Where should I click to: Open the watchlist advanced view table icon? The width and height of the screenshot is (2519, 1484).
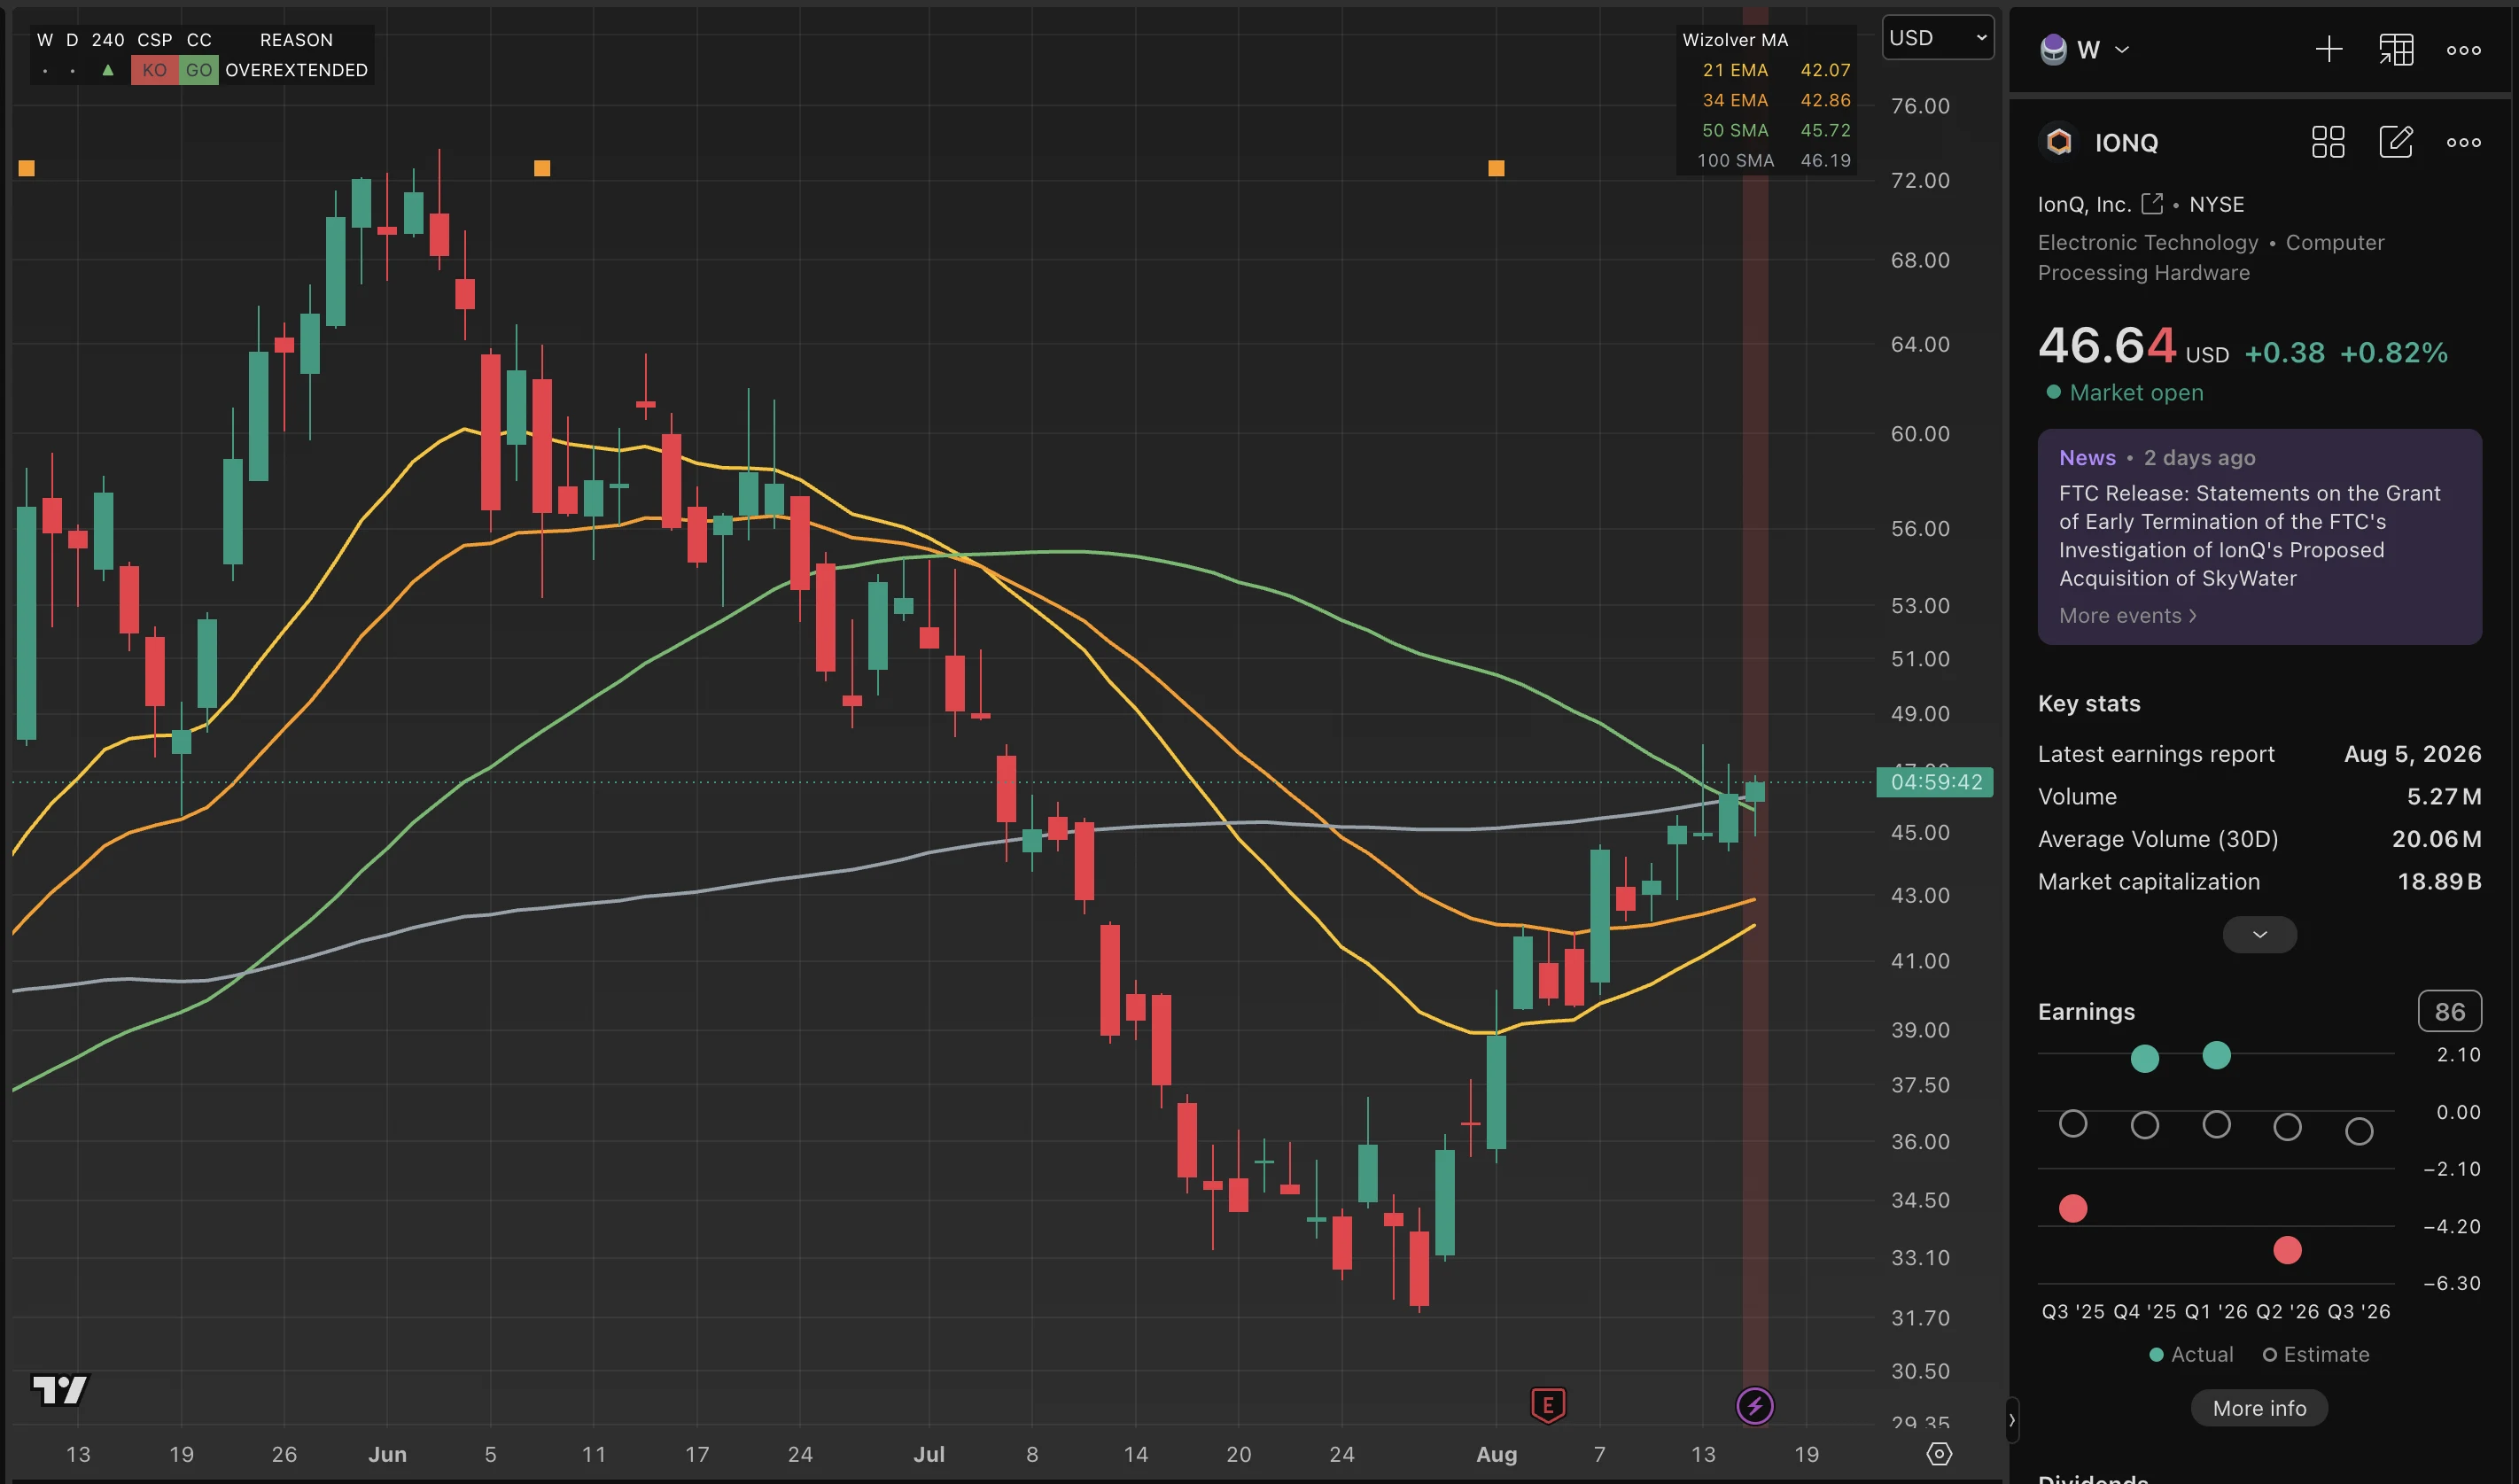2396,49
